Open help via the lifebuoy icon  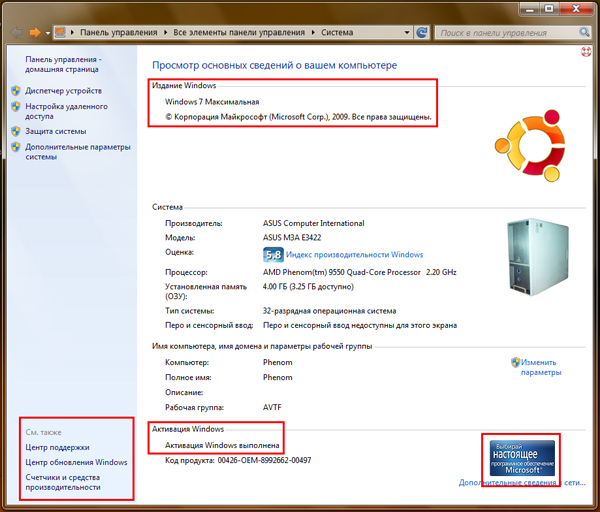pyautogui.click(x=586, y=52)
